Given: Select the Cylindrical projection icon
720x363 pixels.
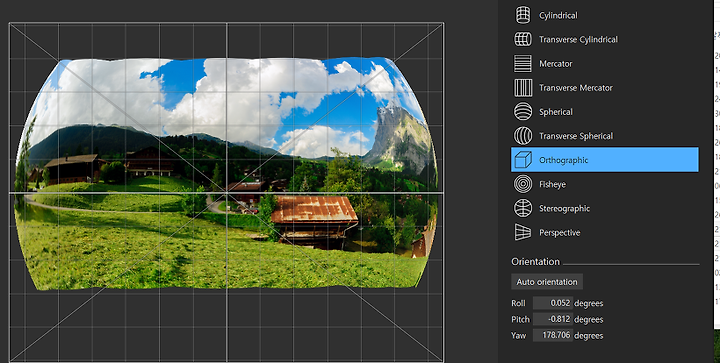Looking at the screenshot, I should (x=523, y=15).
